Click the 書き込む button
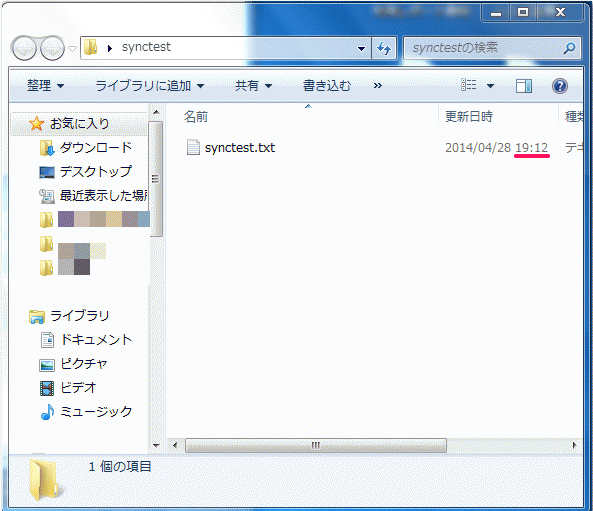Screen dimensions: 593x511 click(327, 86)
